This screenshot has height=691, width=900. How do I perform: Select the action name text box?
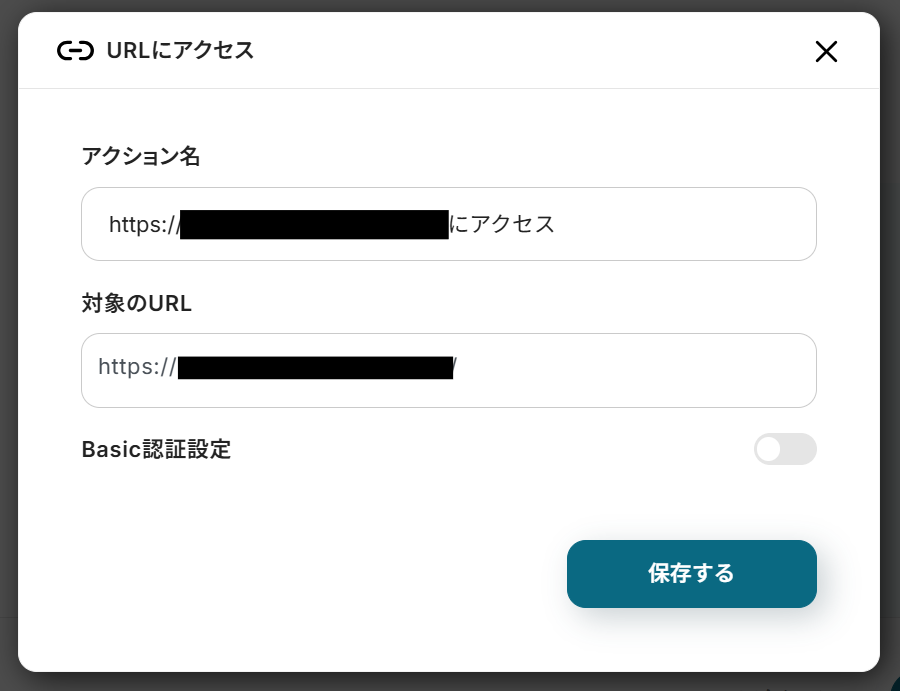(449, 224)
